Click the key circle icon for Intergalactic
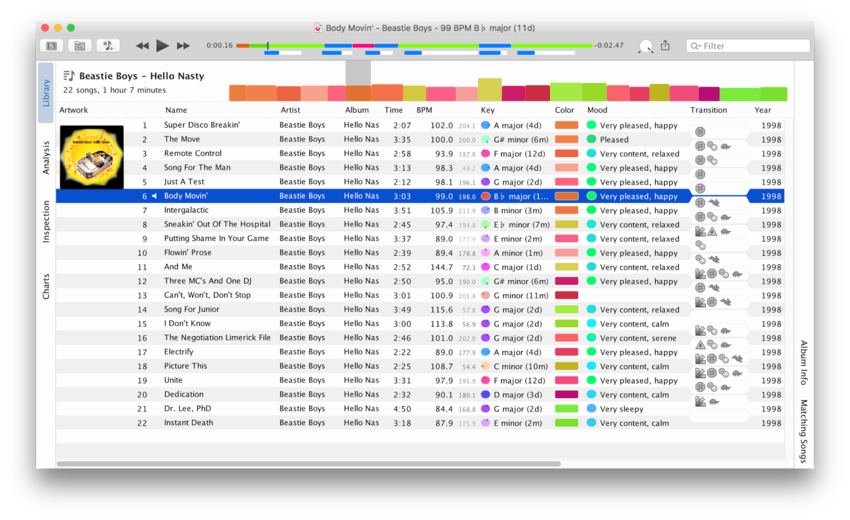The width and height of the screenshot is (850, 520). pos(486,211)
